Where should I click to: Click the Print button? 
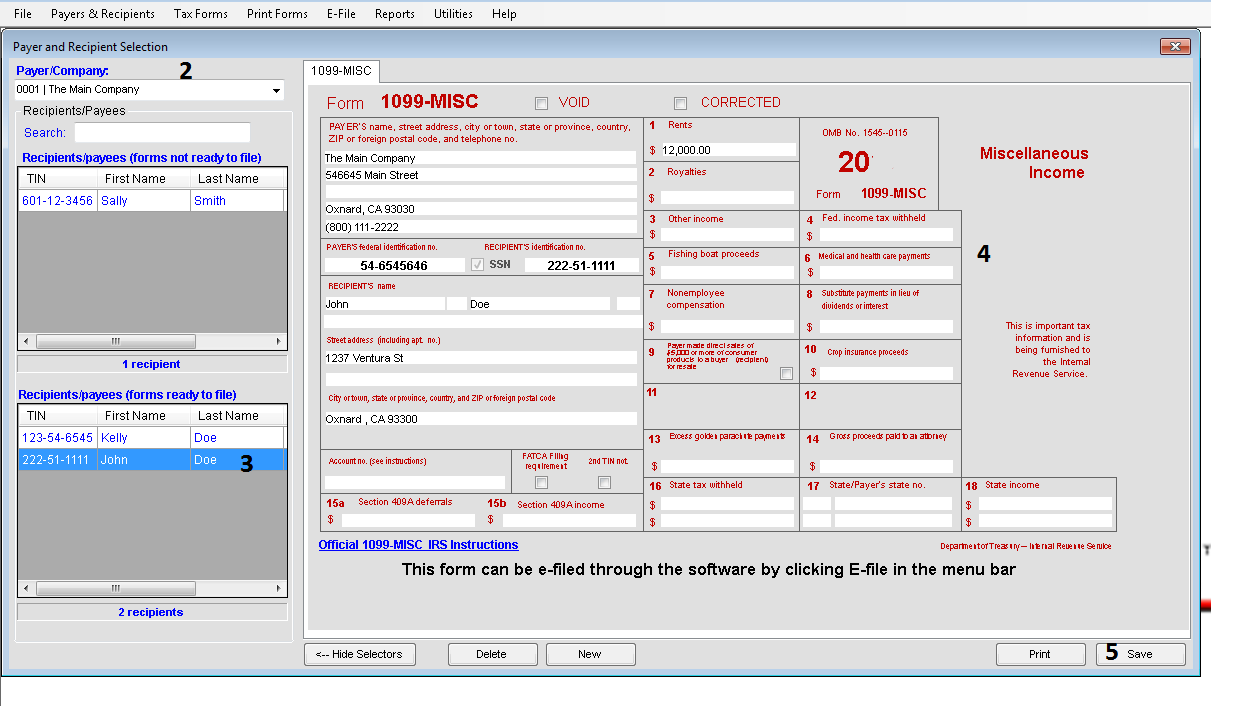(1040, 654)
